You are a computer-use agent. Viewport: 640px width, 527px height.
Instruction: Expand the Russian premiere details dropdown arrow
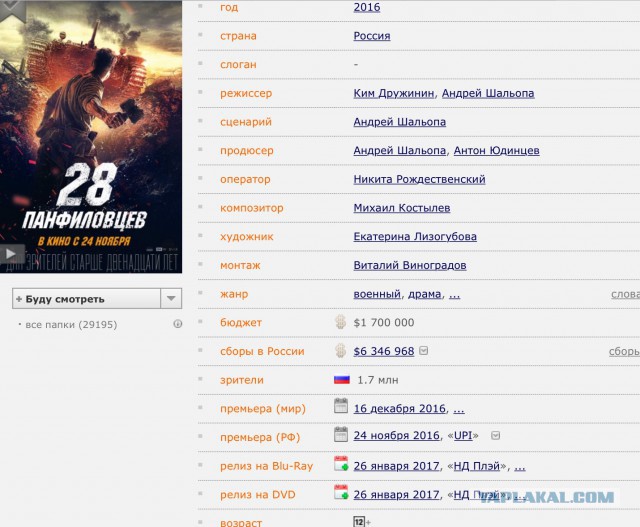click(x=495, y=436)
